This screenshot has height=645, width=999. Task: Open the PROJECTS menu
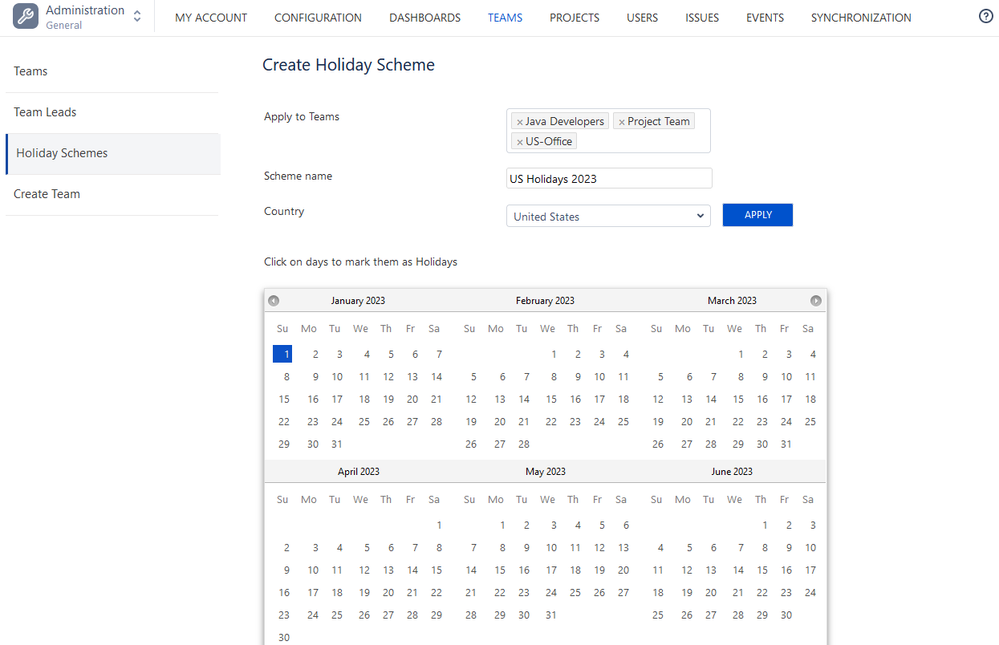click(575, 18)
